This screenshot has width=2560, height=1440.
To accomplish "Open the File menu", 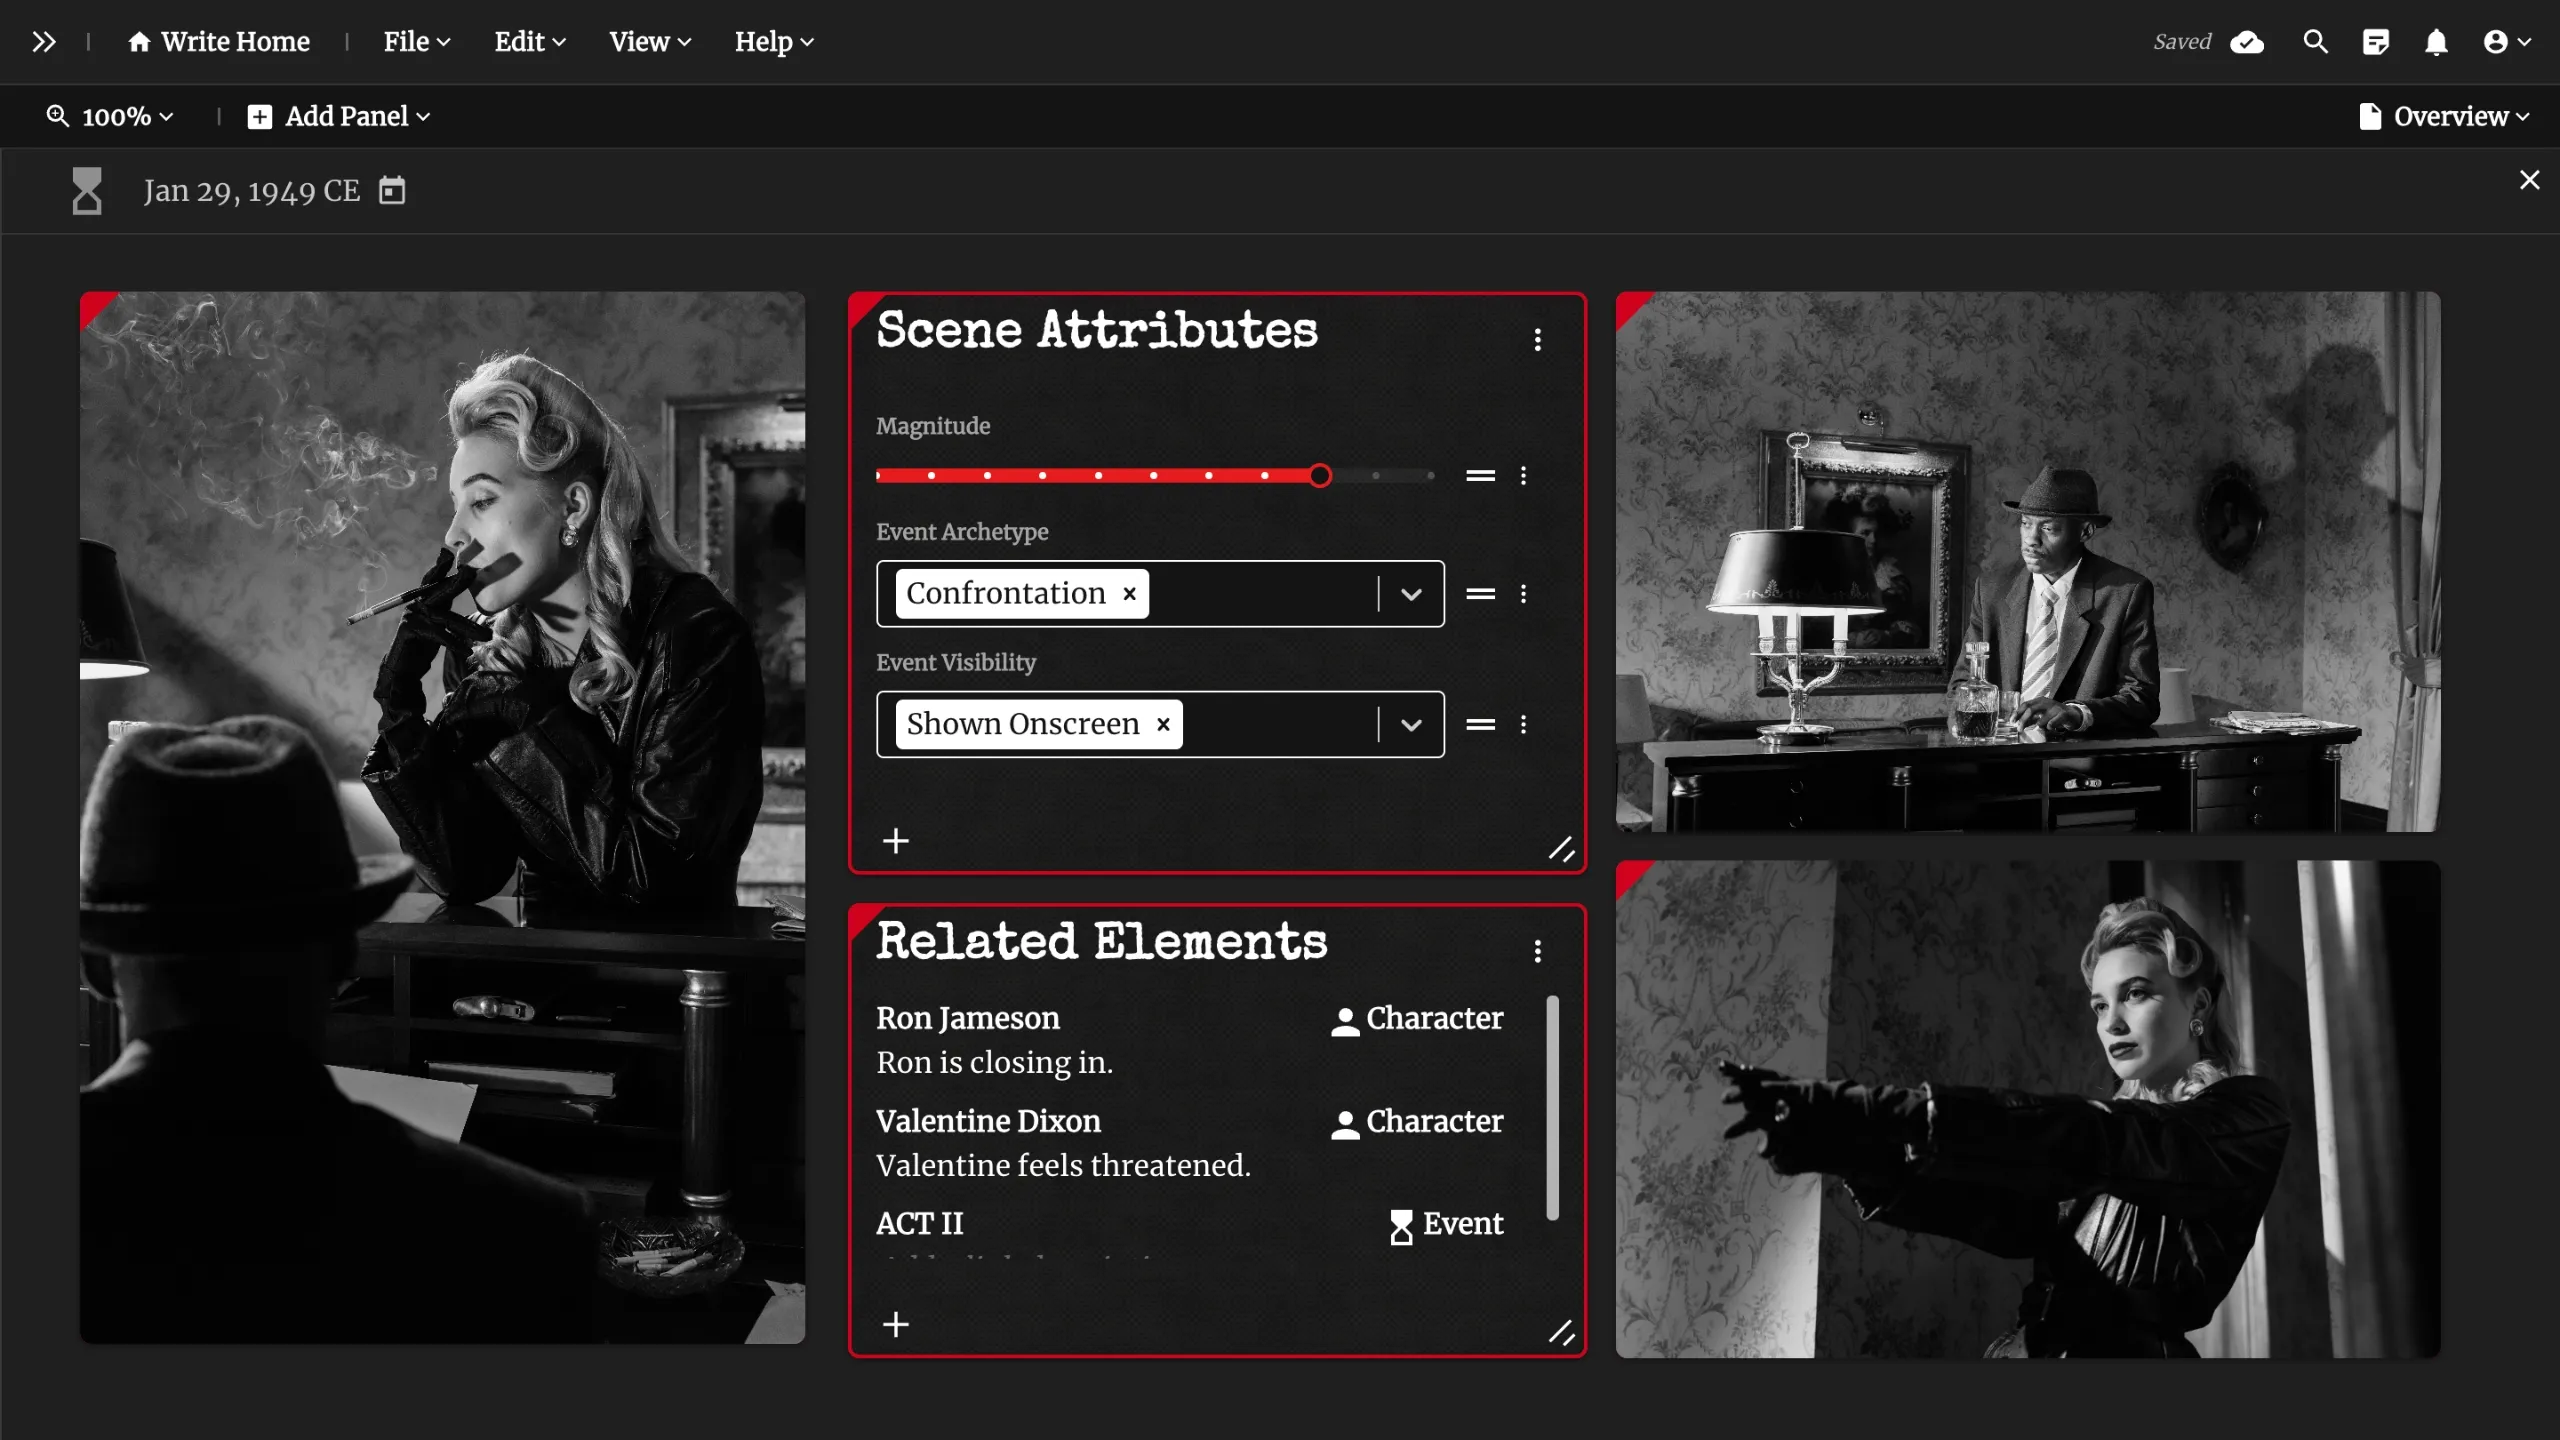I will click(417, 42).
